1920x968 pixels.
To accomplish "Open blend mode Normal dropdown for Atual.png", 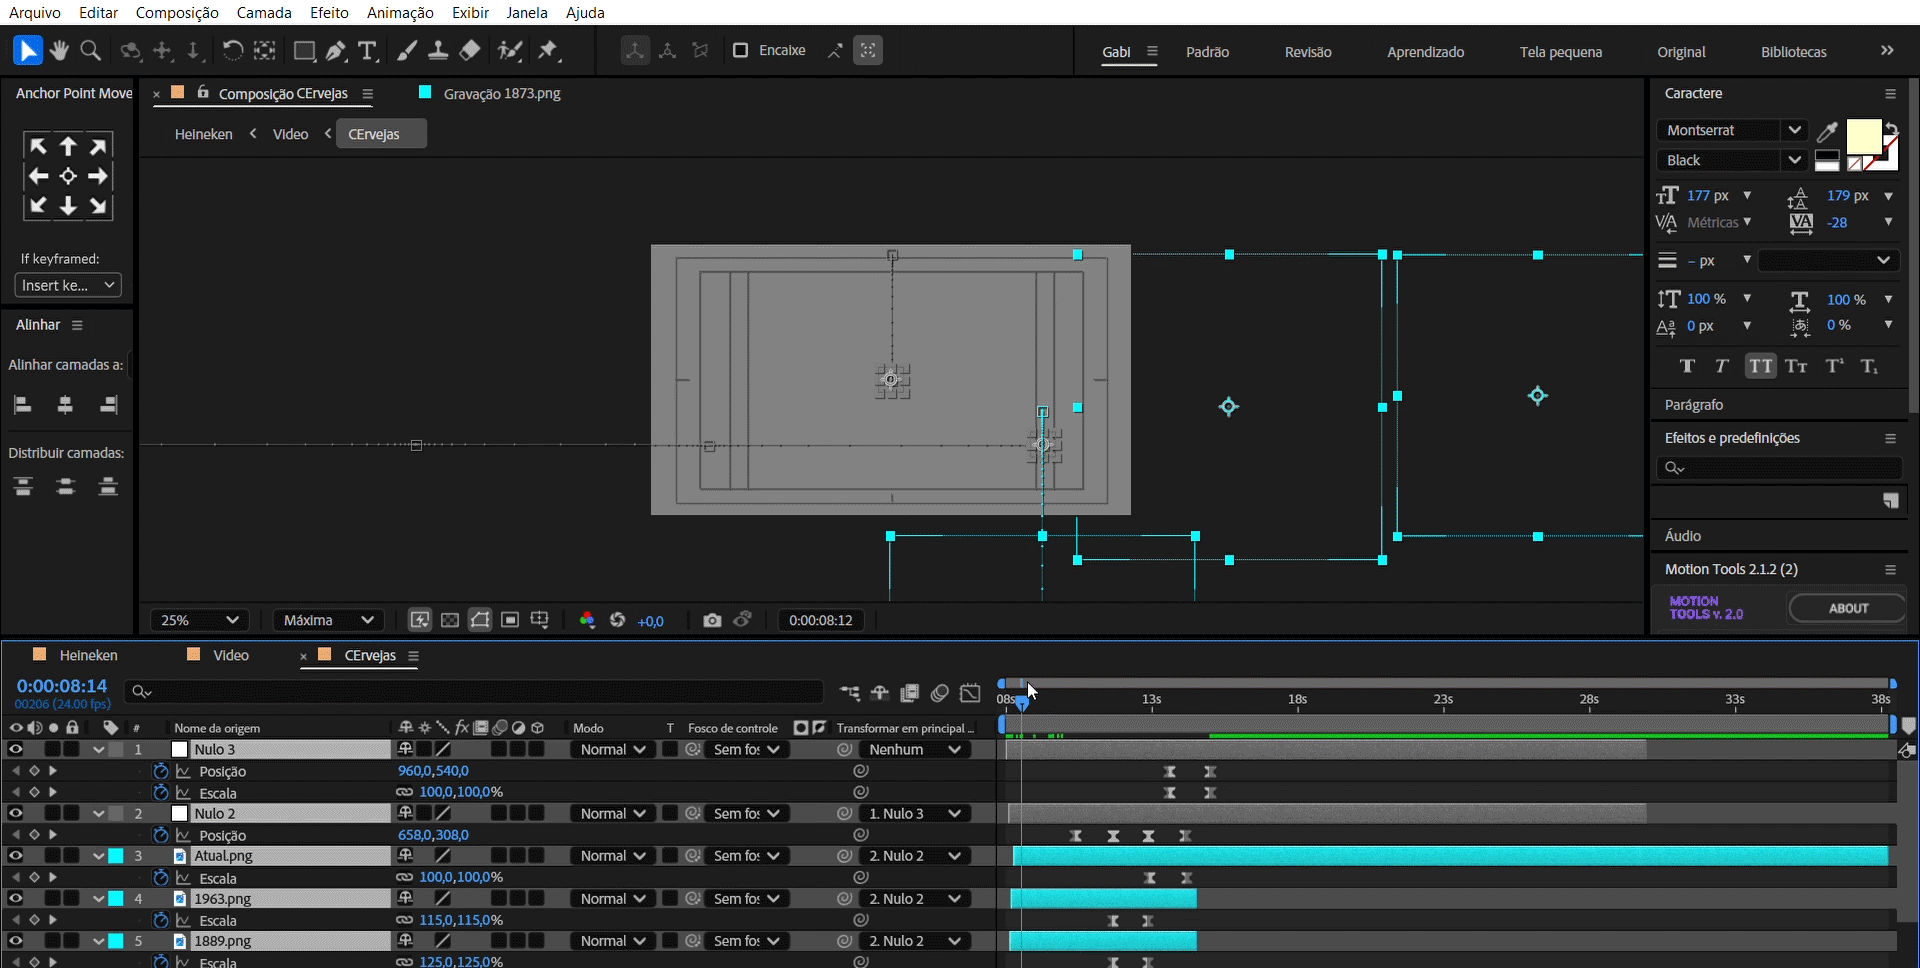I will 612,856.
